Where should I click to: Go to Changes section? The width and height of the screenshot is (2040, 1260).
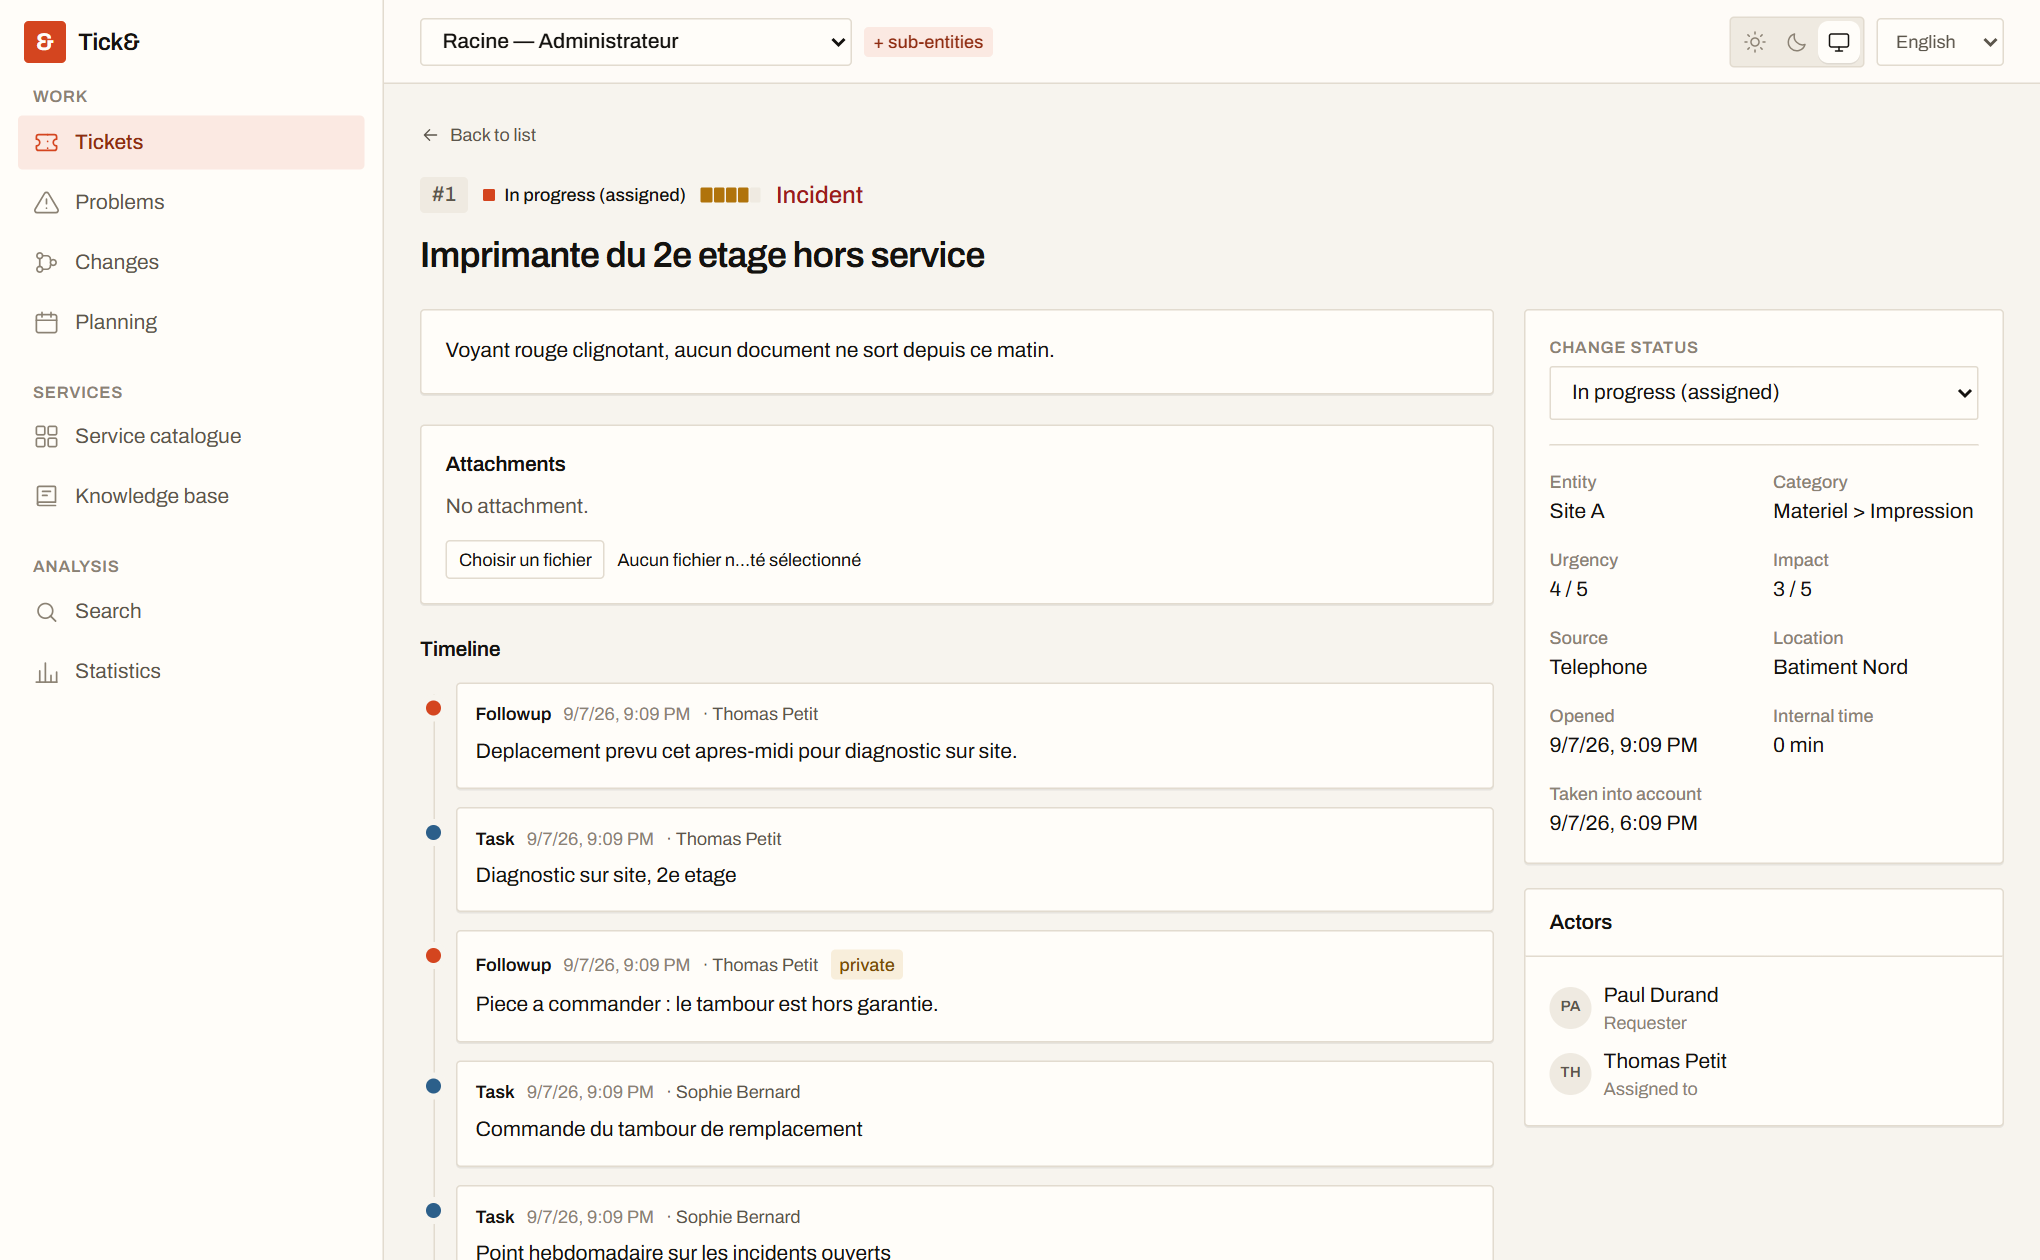click(191, 262)
